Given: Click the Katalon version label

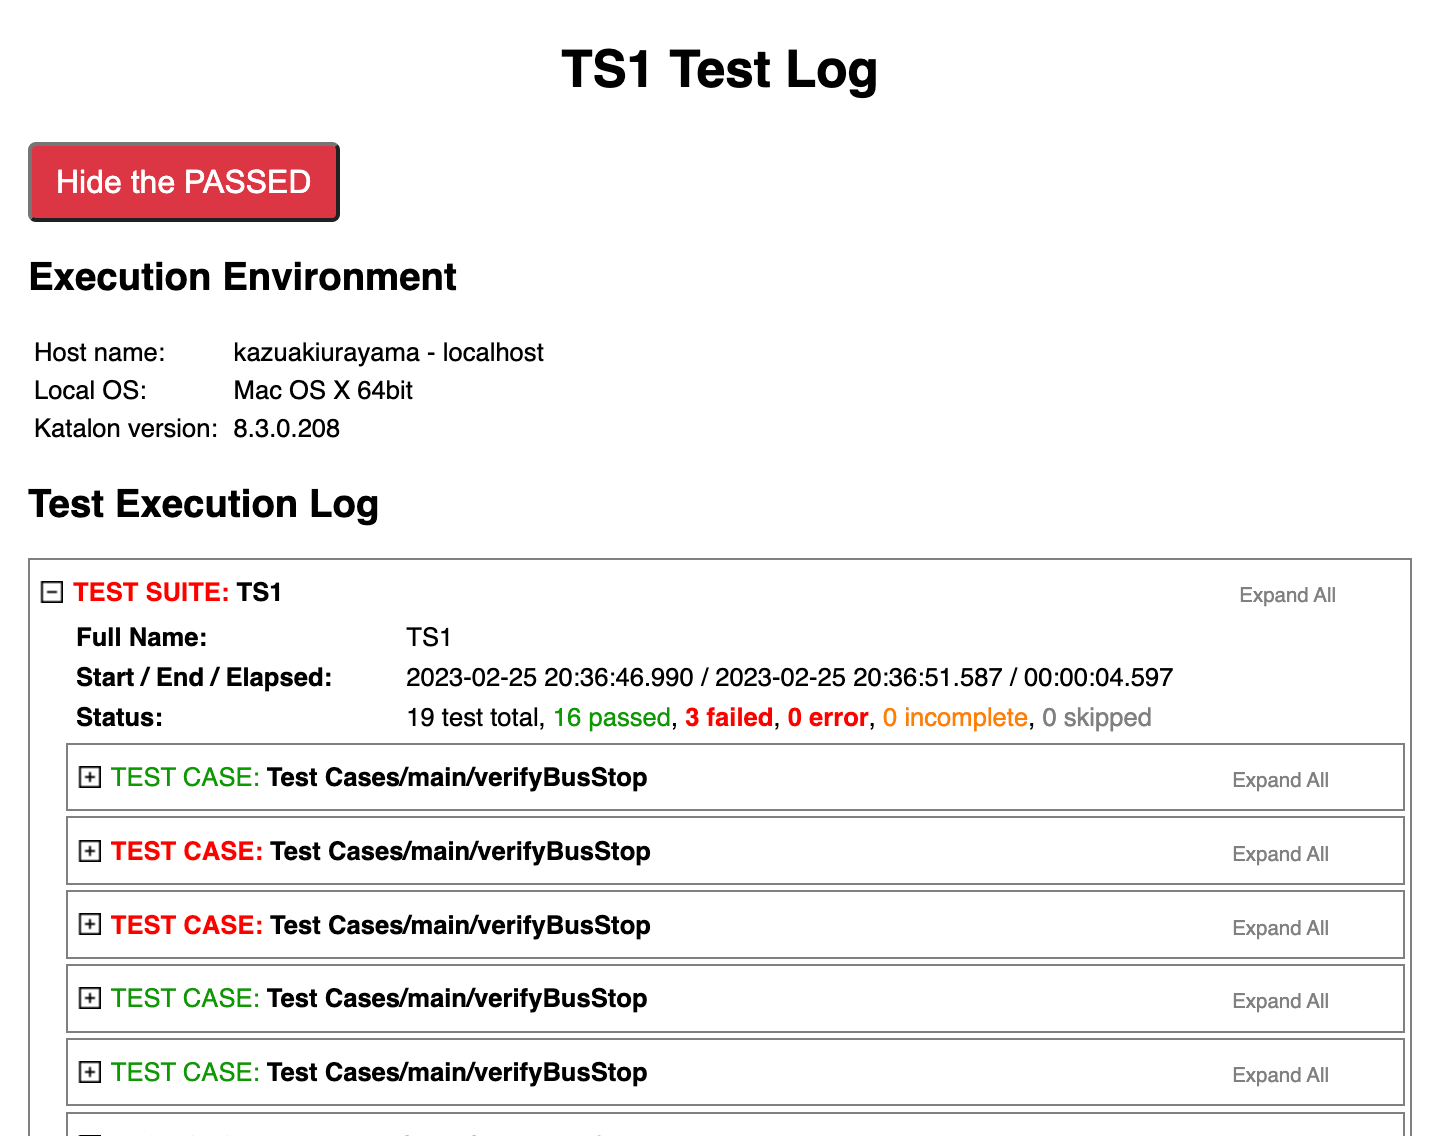Looking at the screenshot, I should (x=126, y=428).
